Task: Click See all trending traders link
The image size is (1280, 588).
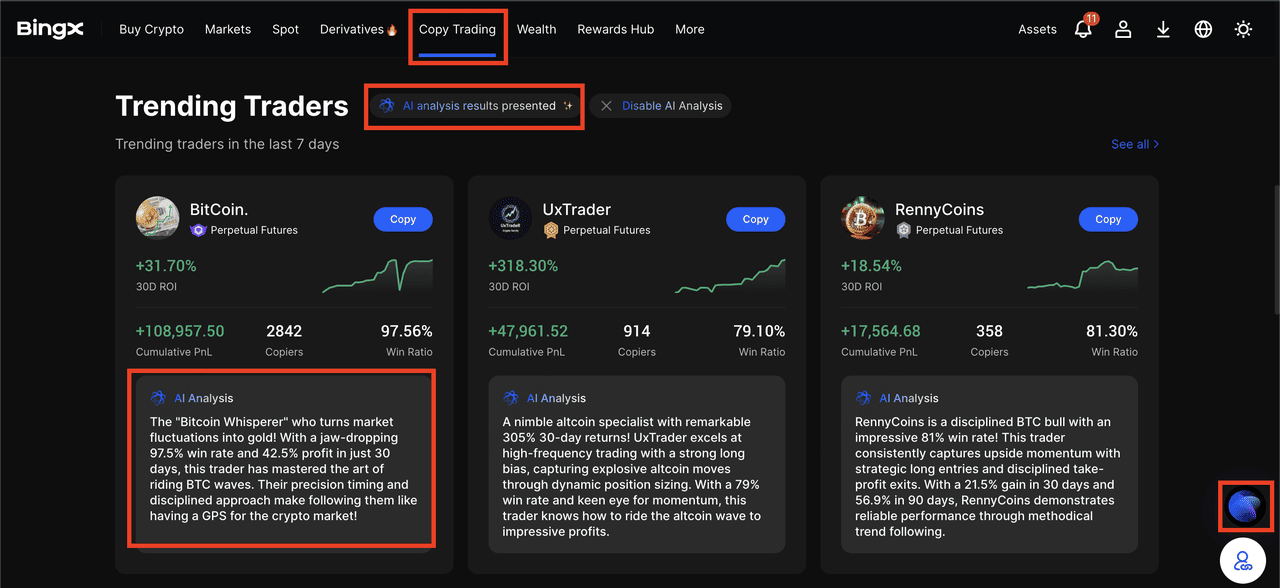Action: [x=1135, y=144]
